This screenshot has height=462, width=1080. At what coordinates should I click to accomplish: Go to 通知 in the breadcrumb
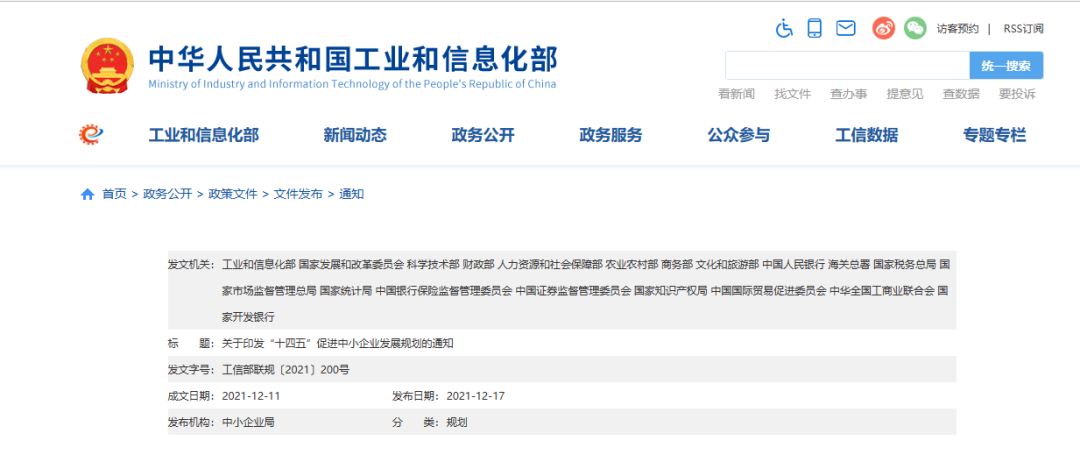[x=351, y=195]
